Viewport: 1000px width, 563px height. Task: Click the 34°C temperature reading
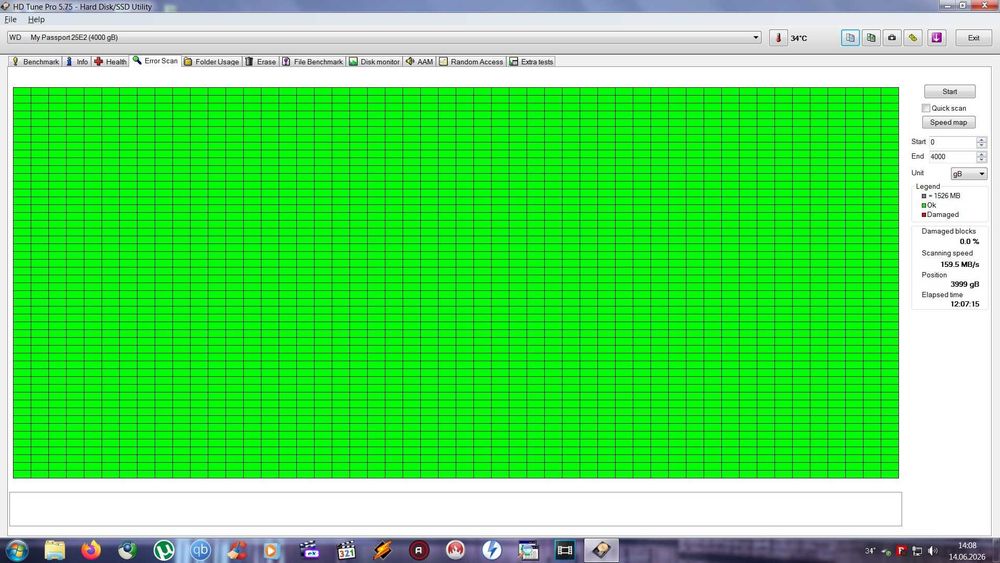(798, 38)
